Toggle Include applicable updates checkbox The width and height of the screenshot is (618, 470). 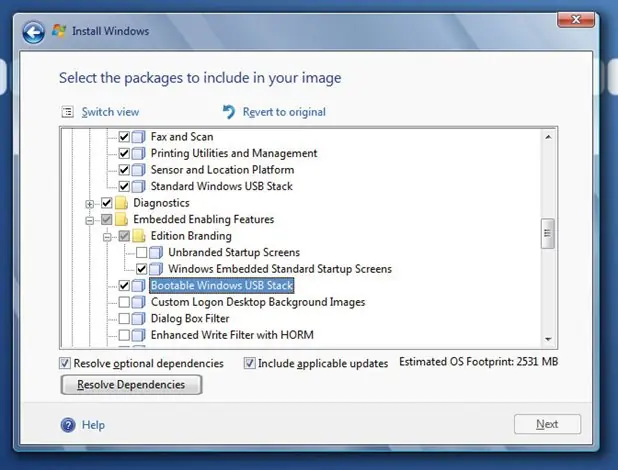(x=249, y=363)
